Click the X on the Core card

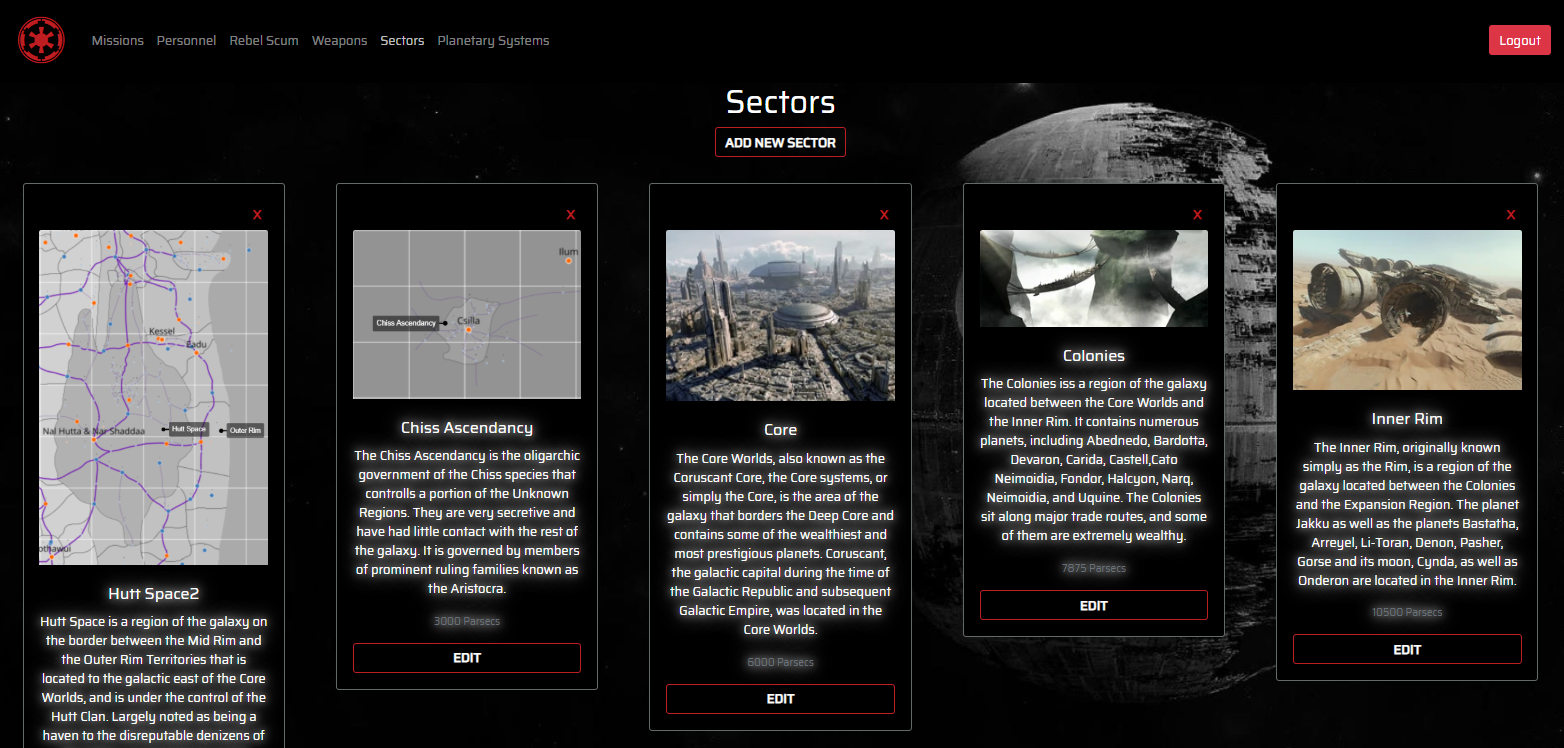point(884,215)
